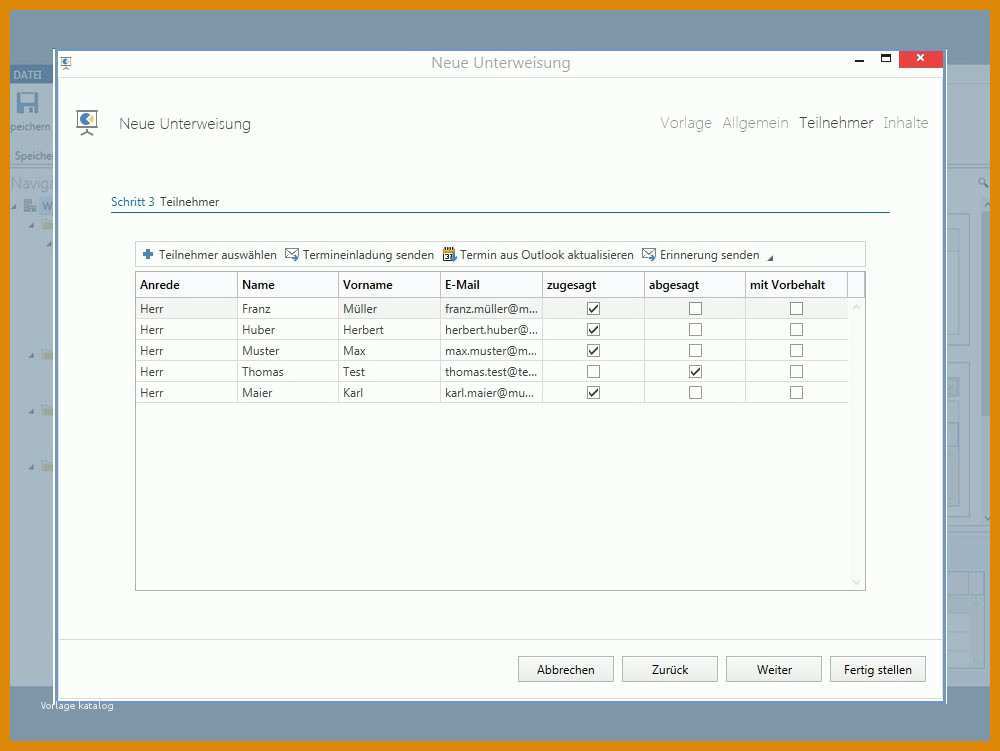
Task: Select the Name cell Thomas
Action: tap(288, 372)
